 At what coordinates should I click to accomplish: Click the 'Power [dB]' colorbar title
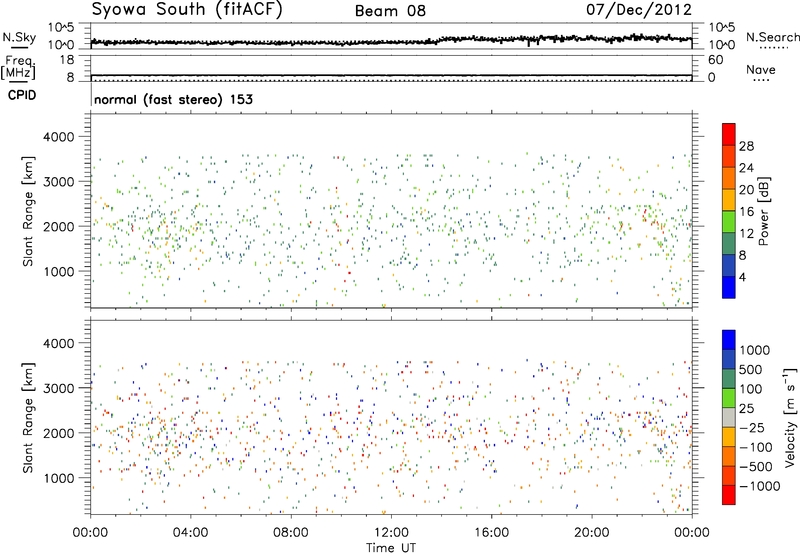pos(763,211)
